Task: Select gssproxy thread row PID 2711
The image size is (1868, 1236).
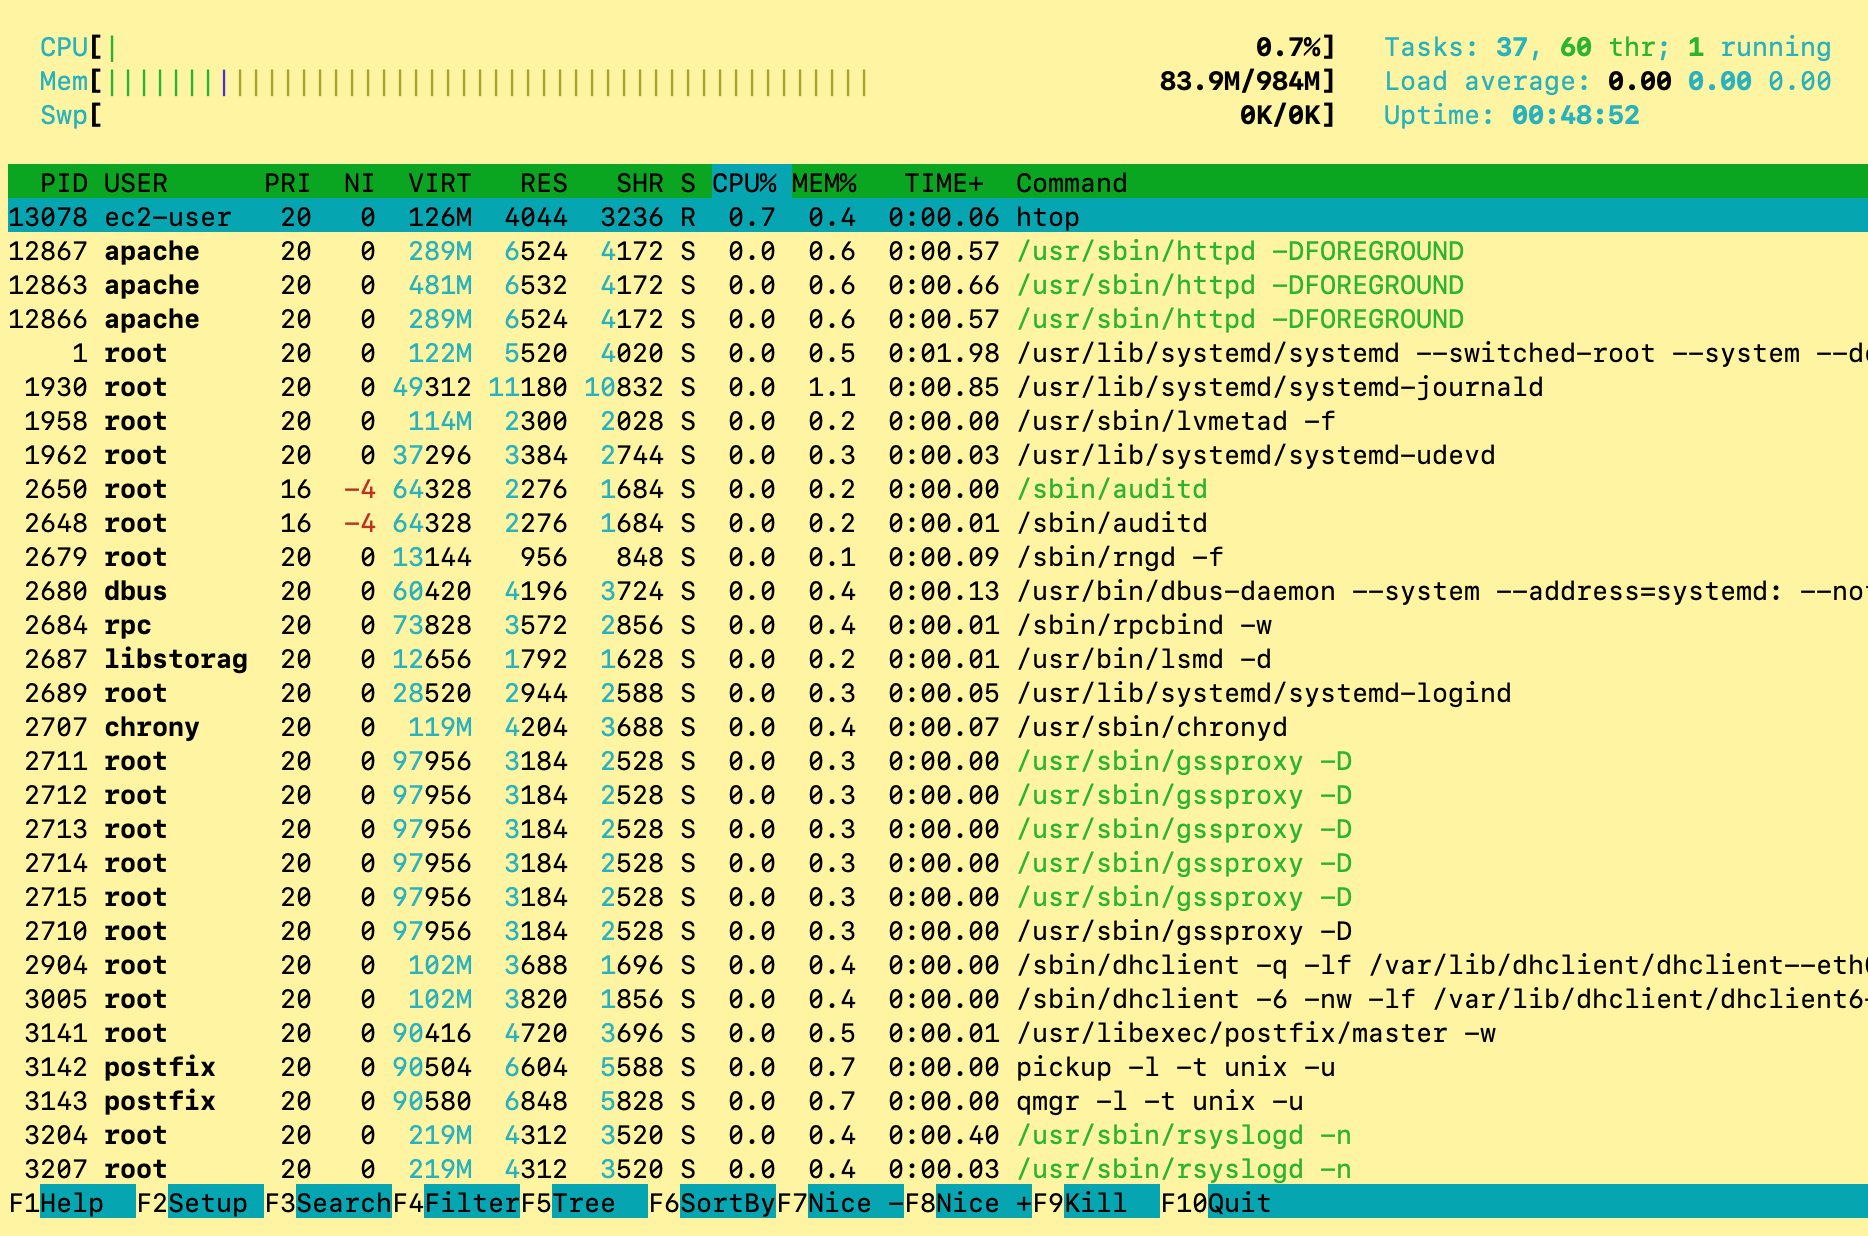Action: (x=938, y=761)
